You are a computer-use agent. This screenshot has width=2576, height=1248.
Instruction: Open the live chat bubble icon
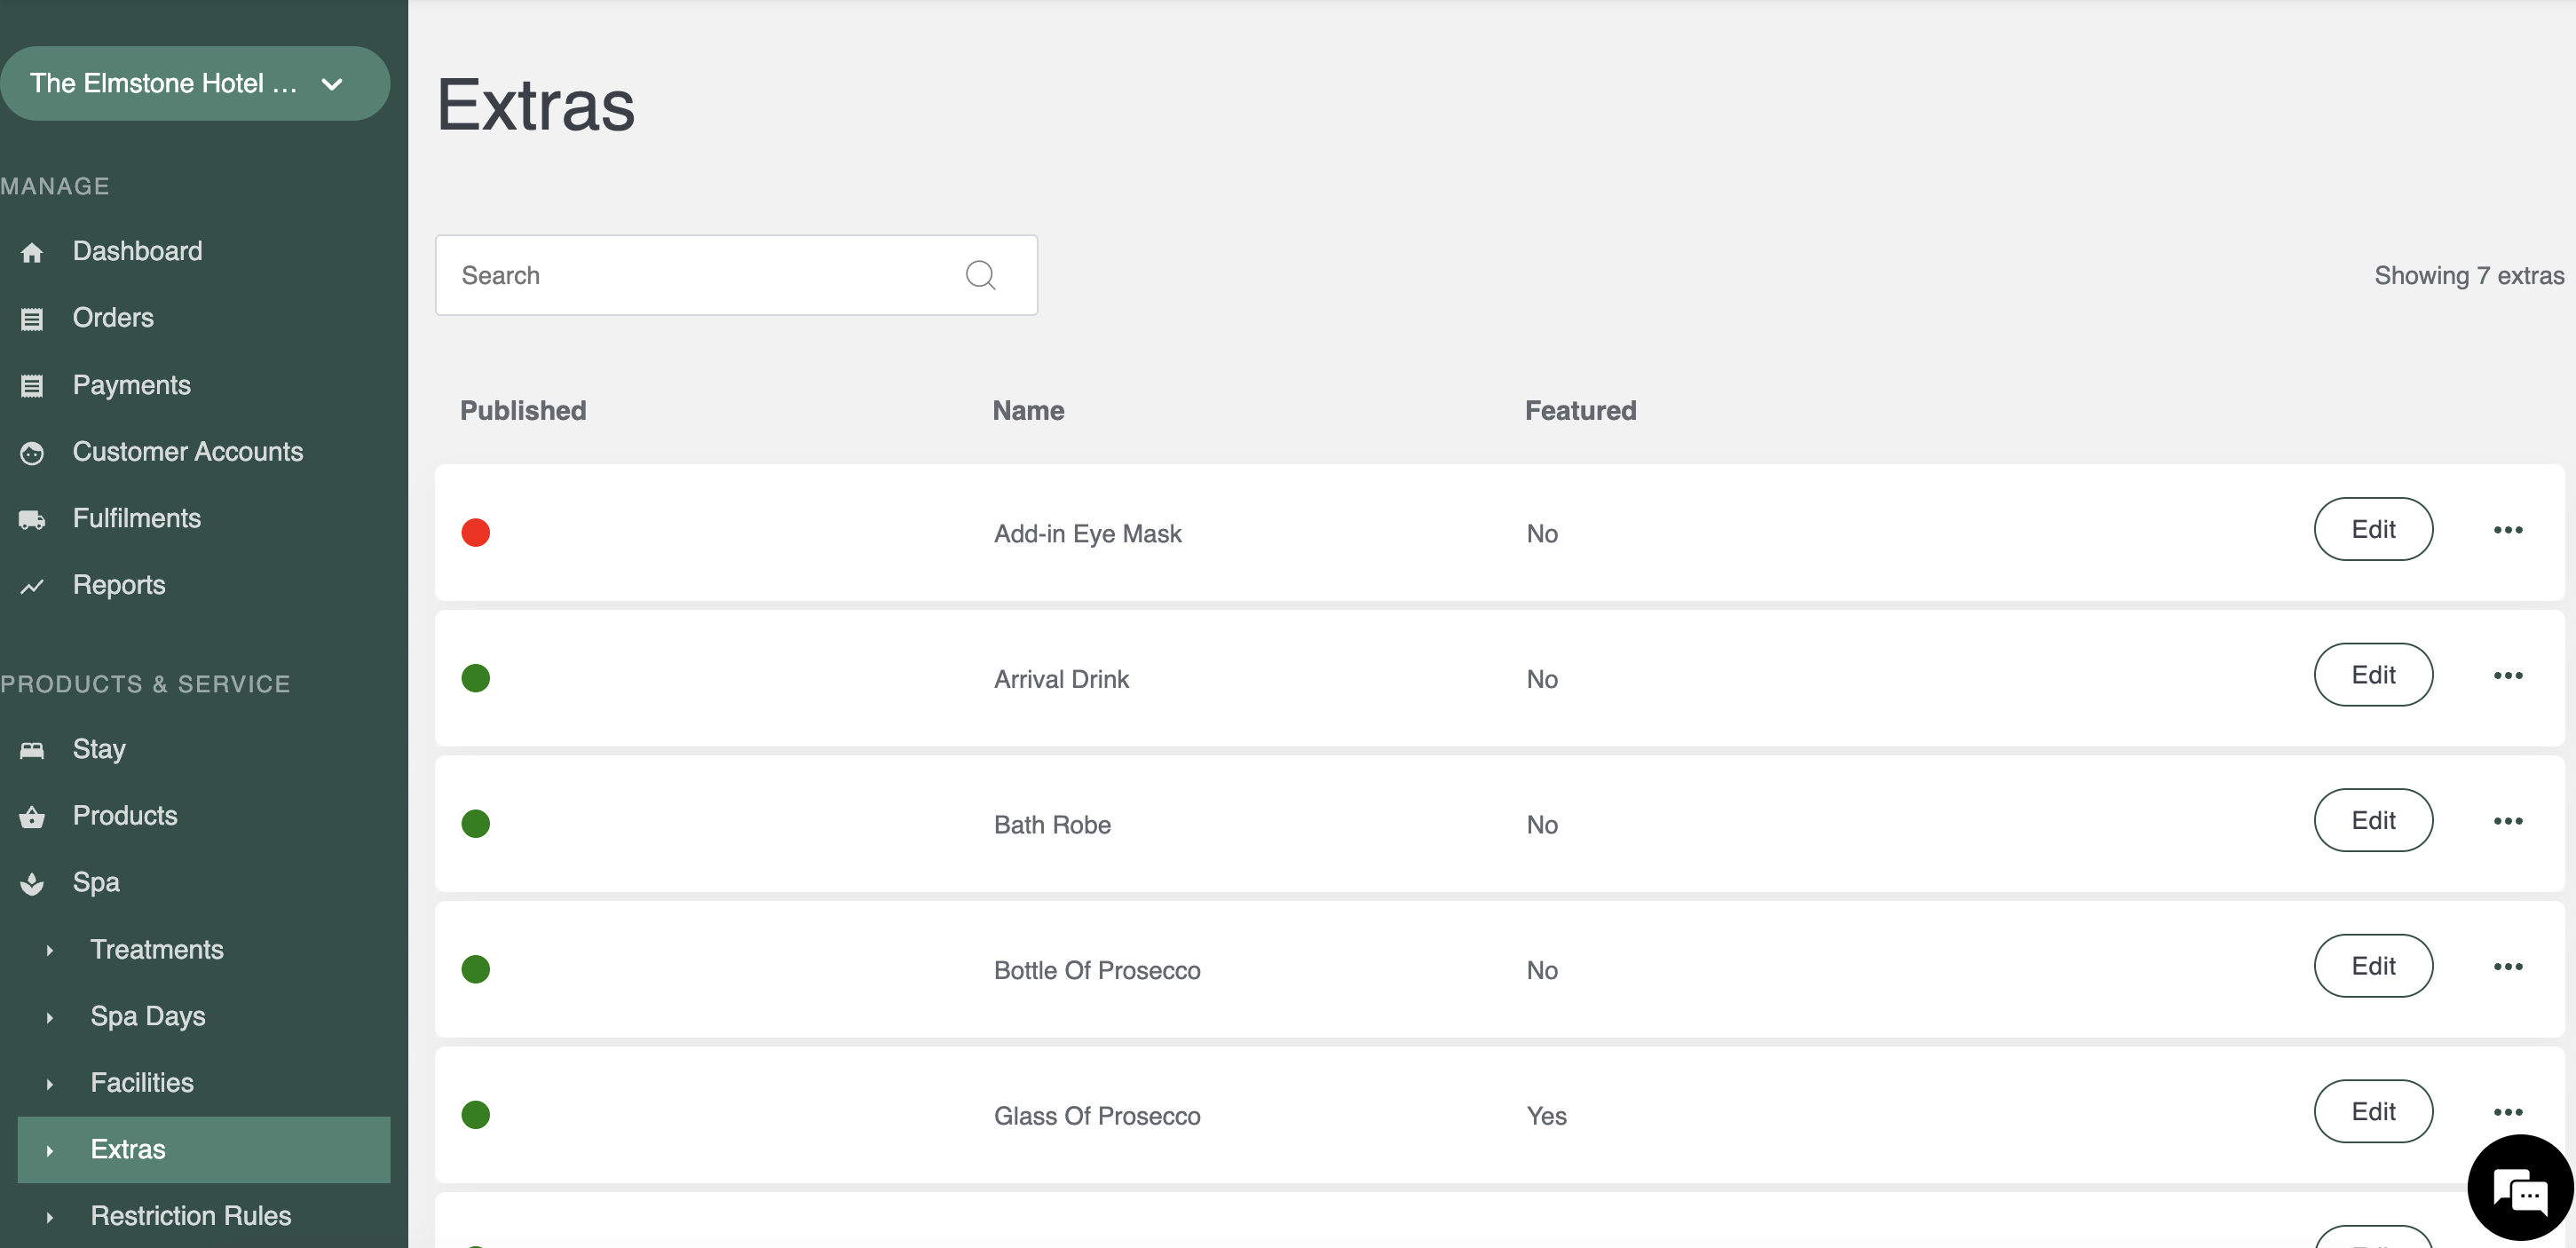[2519, 1188]
